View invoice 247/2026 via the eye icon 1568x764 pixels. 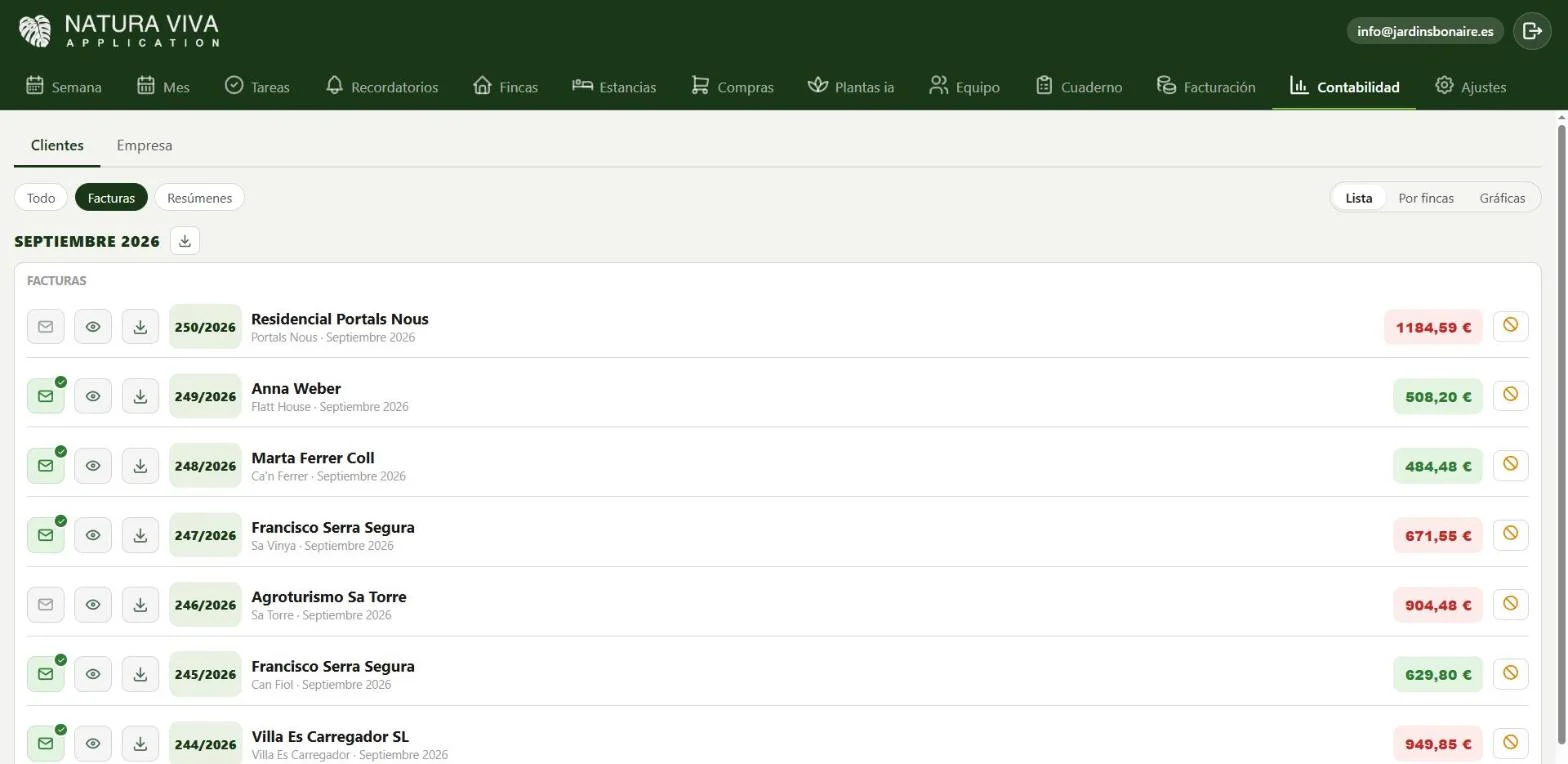pos(93,535)
